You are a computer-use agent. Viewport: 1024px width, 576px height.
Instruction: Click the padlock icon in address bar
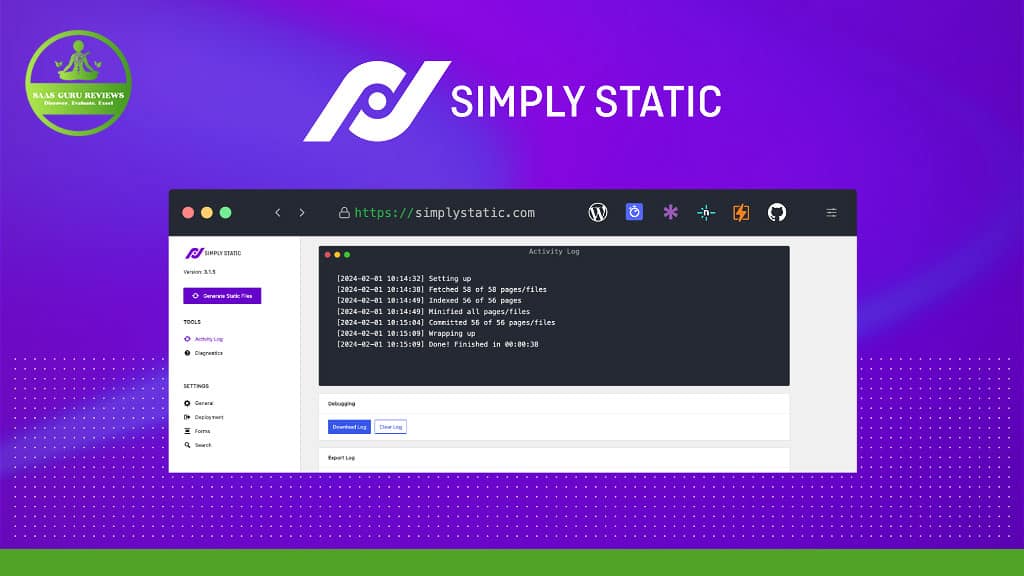[344, 212]
